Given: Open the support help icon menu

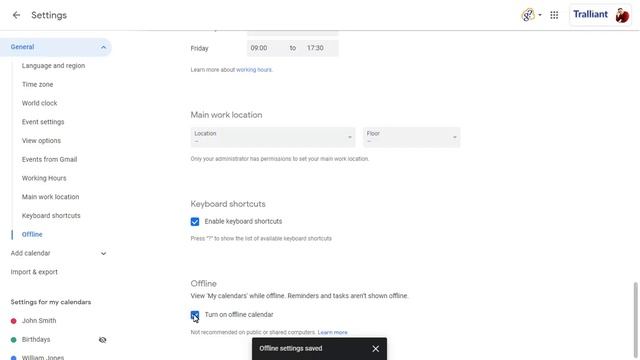Looking at the screenshot, I should 528,15.
